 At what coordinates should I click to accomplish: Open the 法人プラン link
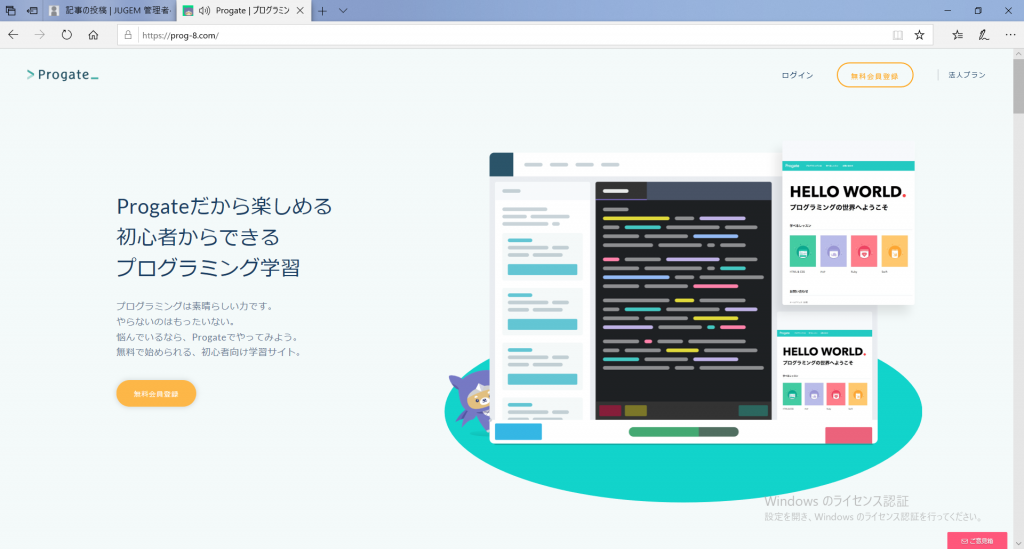967,75
